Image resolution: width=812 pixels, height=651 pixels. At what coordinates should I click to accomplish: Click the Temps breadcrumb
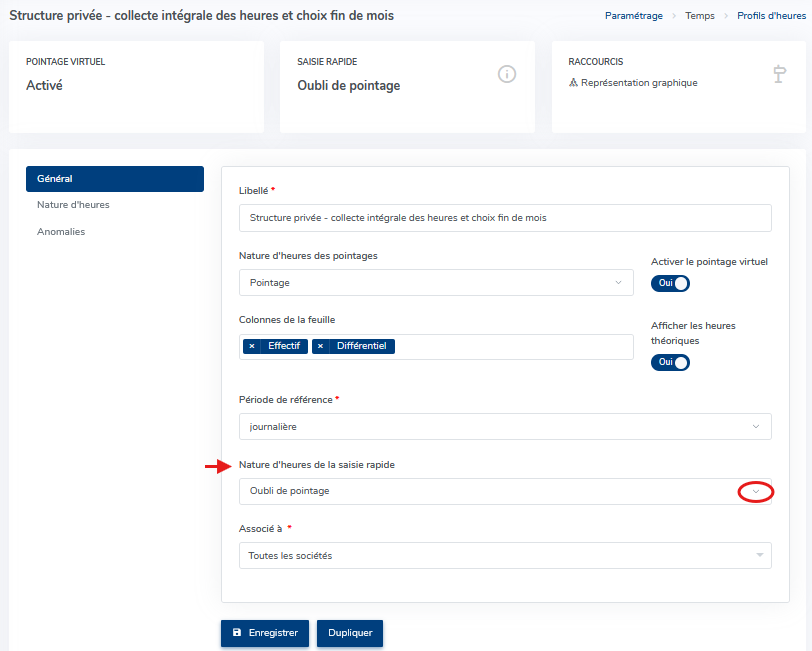(700, 16)
